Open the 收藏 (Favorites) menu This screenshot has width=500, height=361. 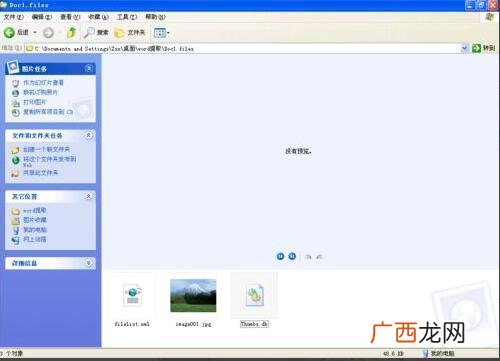tap(98, 17)
